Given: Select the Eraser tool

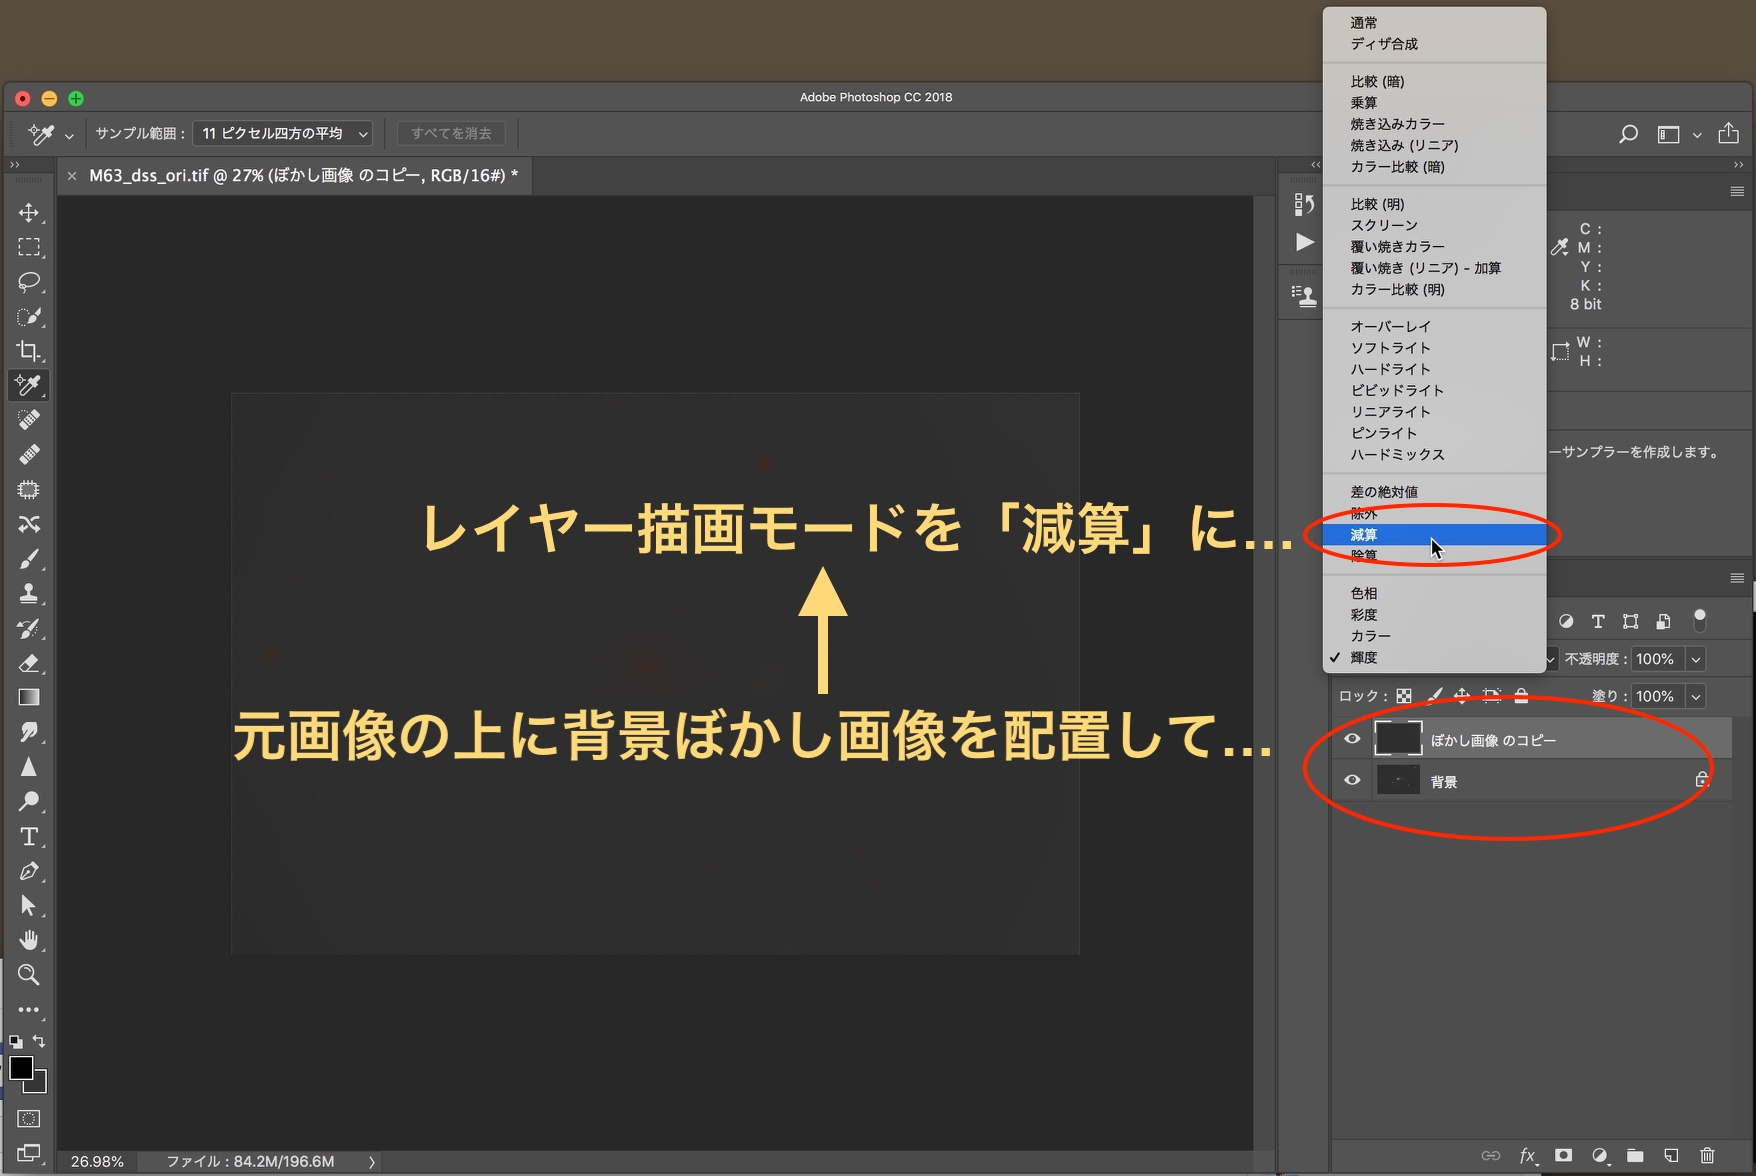Looking at the screenshot, I should [29, 663].
